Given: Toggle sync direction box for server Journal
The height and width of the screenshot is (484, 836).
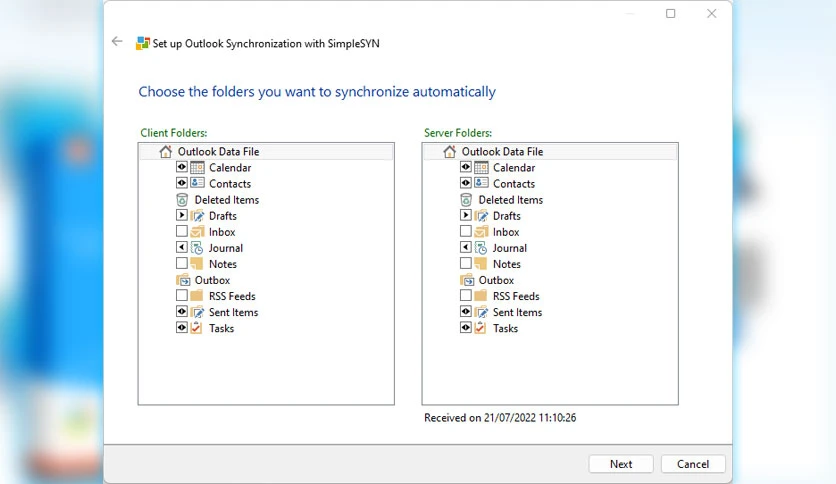Looking at the screenshot, I should click(x=466, y=247).
